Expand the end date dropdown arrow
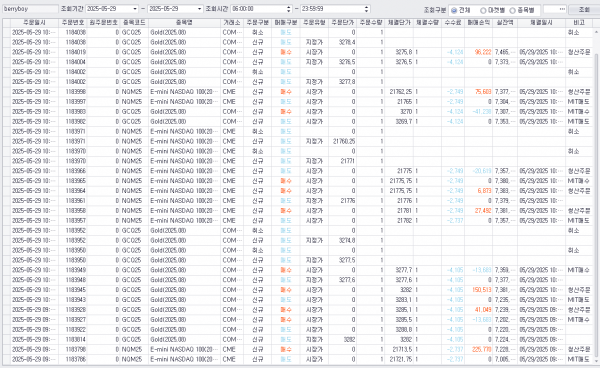 pos(199,9)
